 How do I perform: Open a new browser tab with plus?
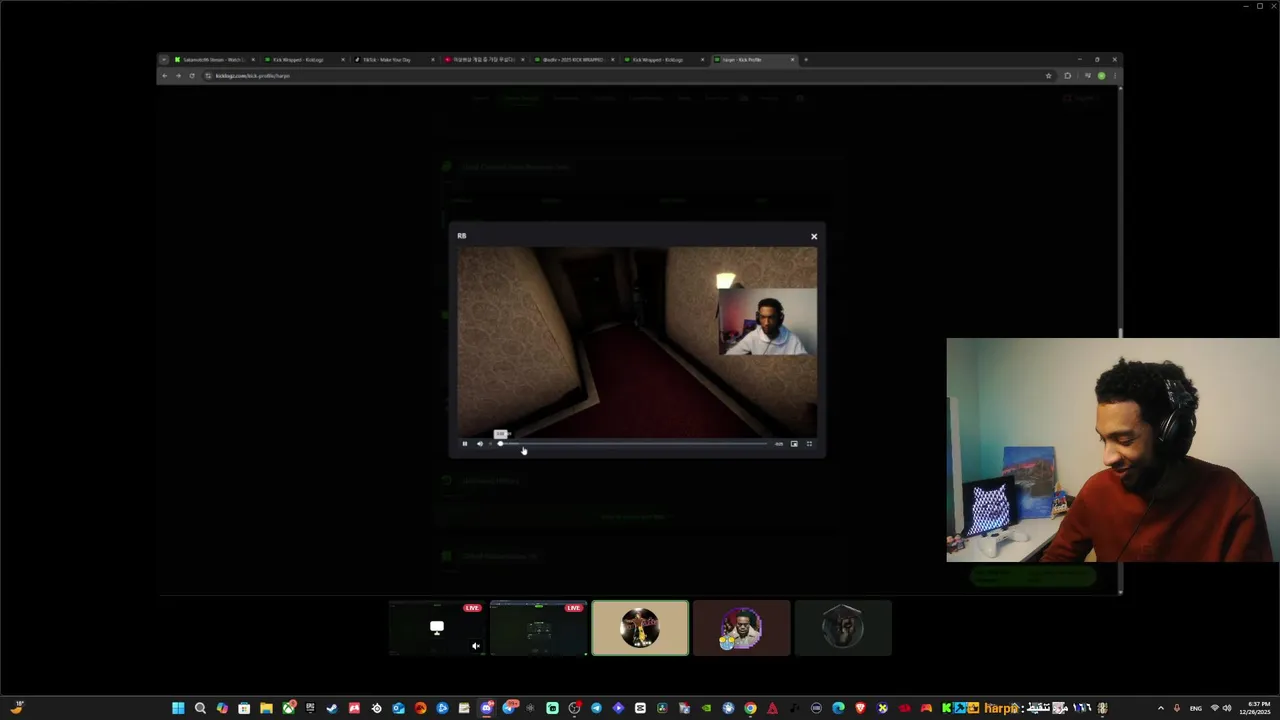[806, 60]
